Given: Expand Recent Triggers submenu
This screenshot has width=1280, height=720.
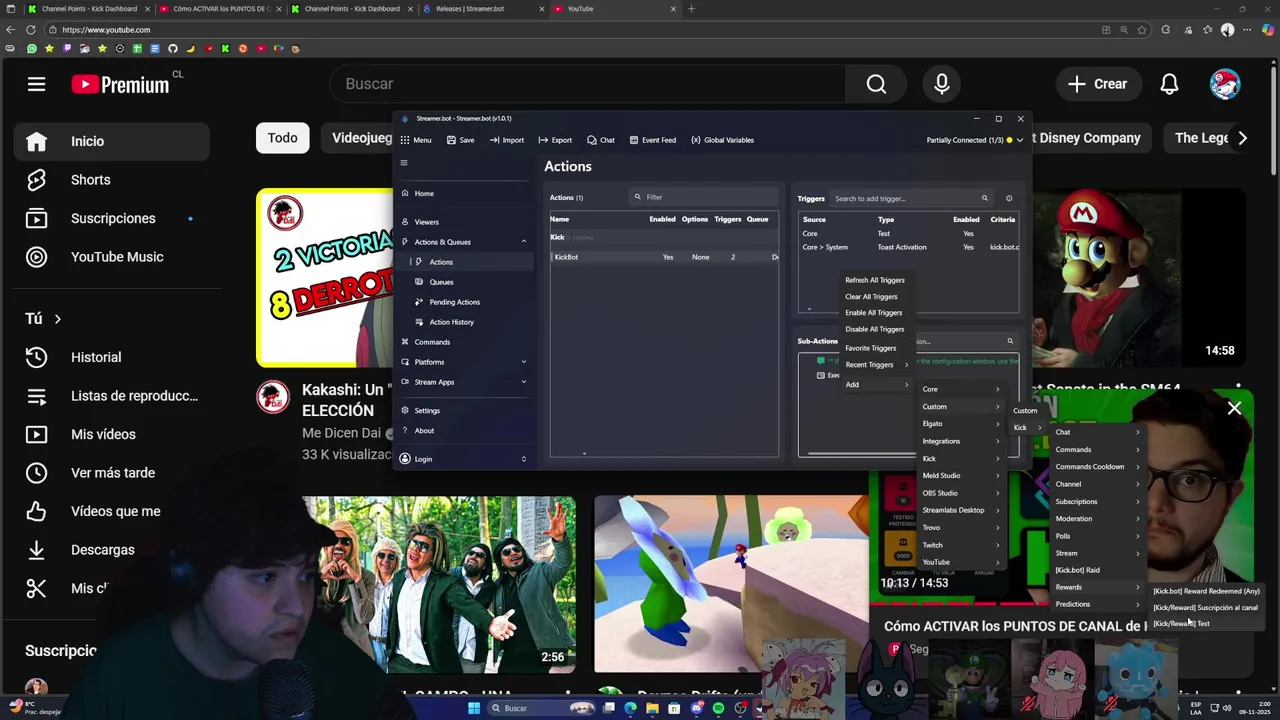Looking at the screenshot, I should (x=877, y=365).
